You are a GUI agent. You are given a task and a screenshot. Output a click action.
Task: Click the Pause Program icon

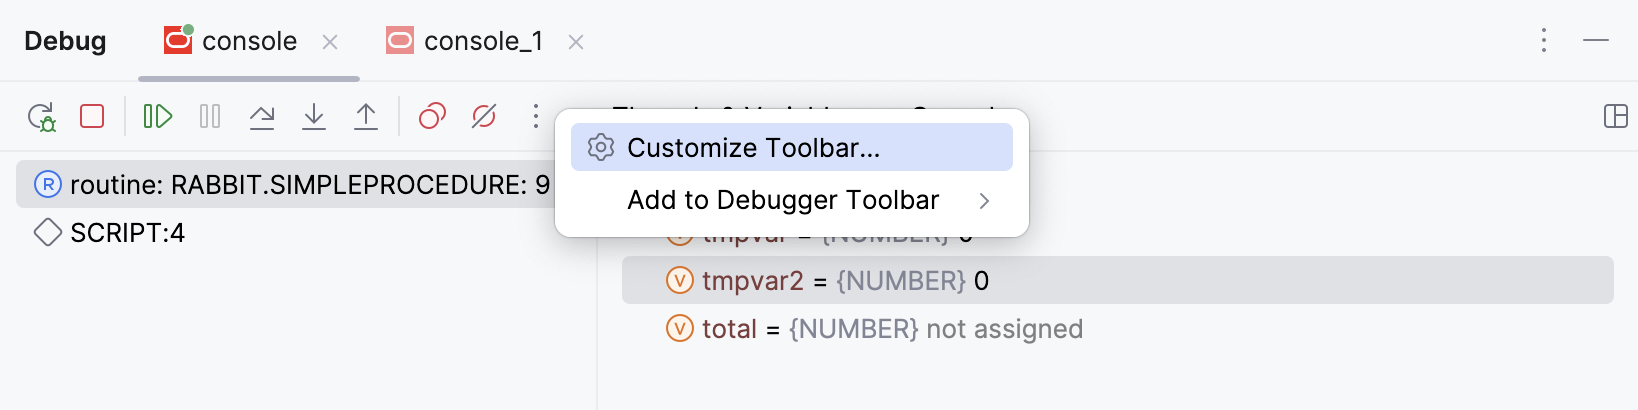(x=210, y=117)
